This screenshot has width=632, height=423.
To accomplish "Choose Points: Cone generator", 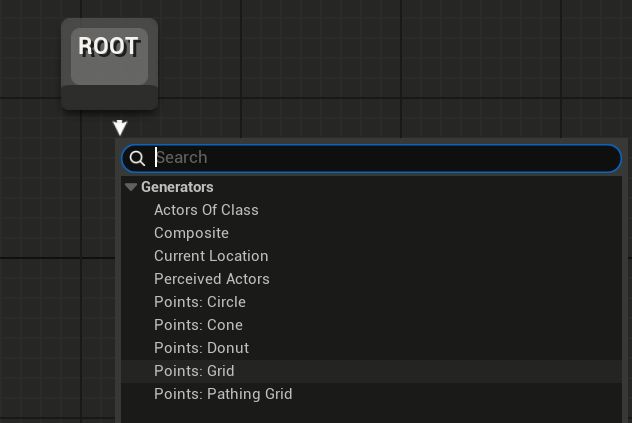I will [x=198, y=325].
